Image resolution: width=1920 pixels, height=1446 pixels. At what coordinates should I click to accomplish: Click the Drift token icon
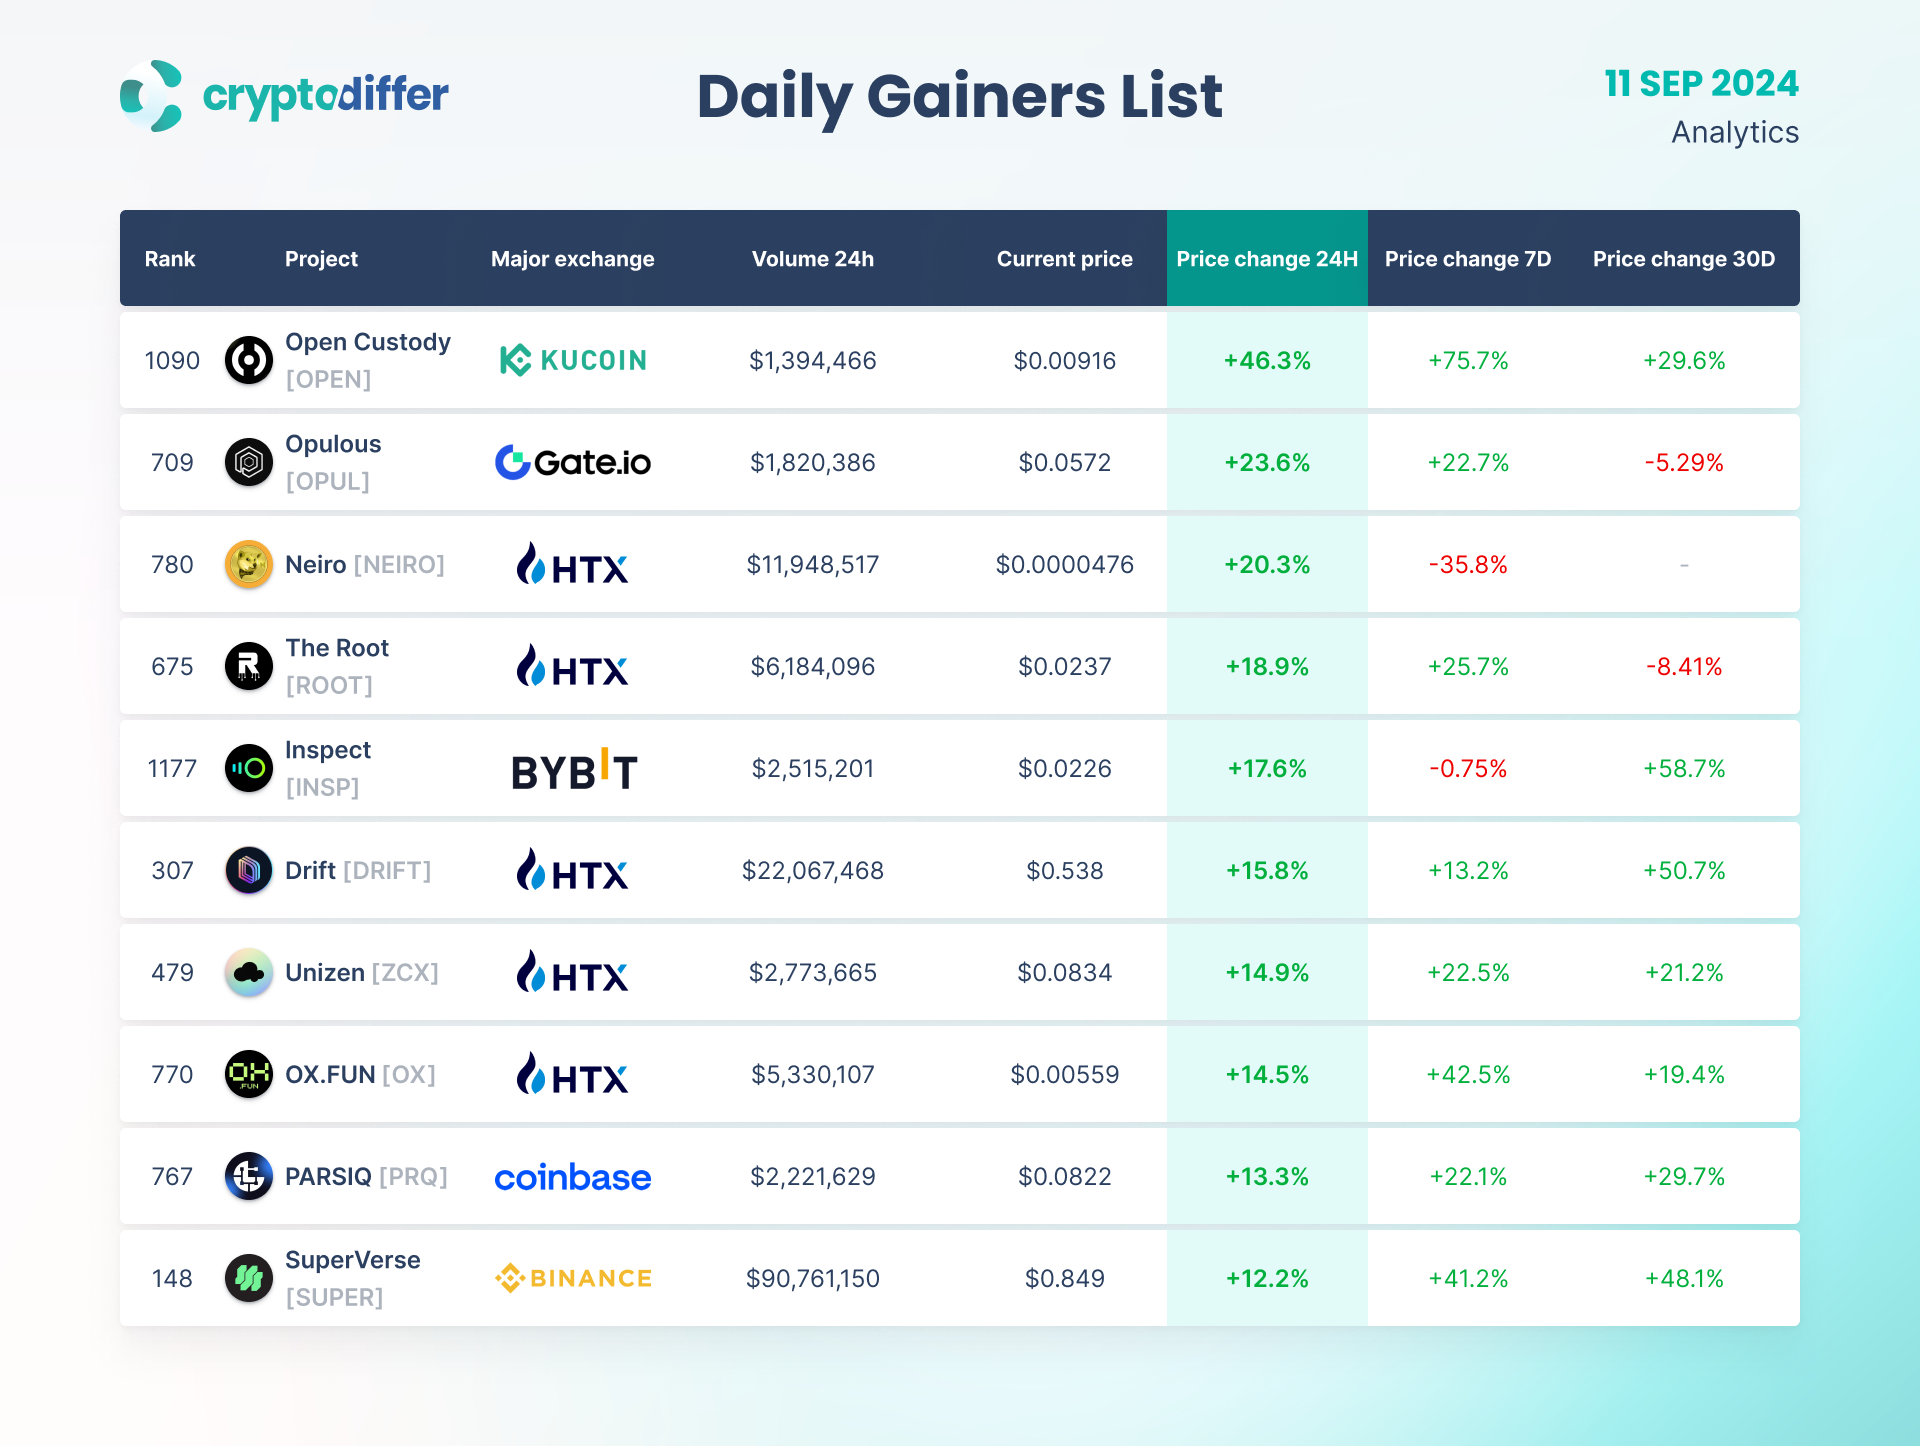pyautogui.click(x=249, y=870)
